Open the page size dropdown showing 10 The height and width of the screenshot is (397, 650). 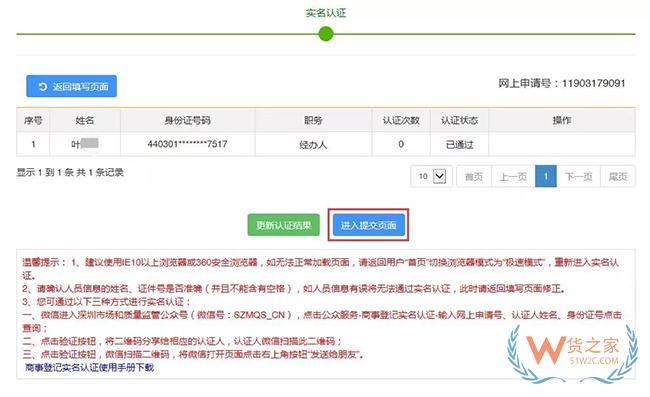point(431,176)
